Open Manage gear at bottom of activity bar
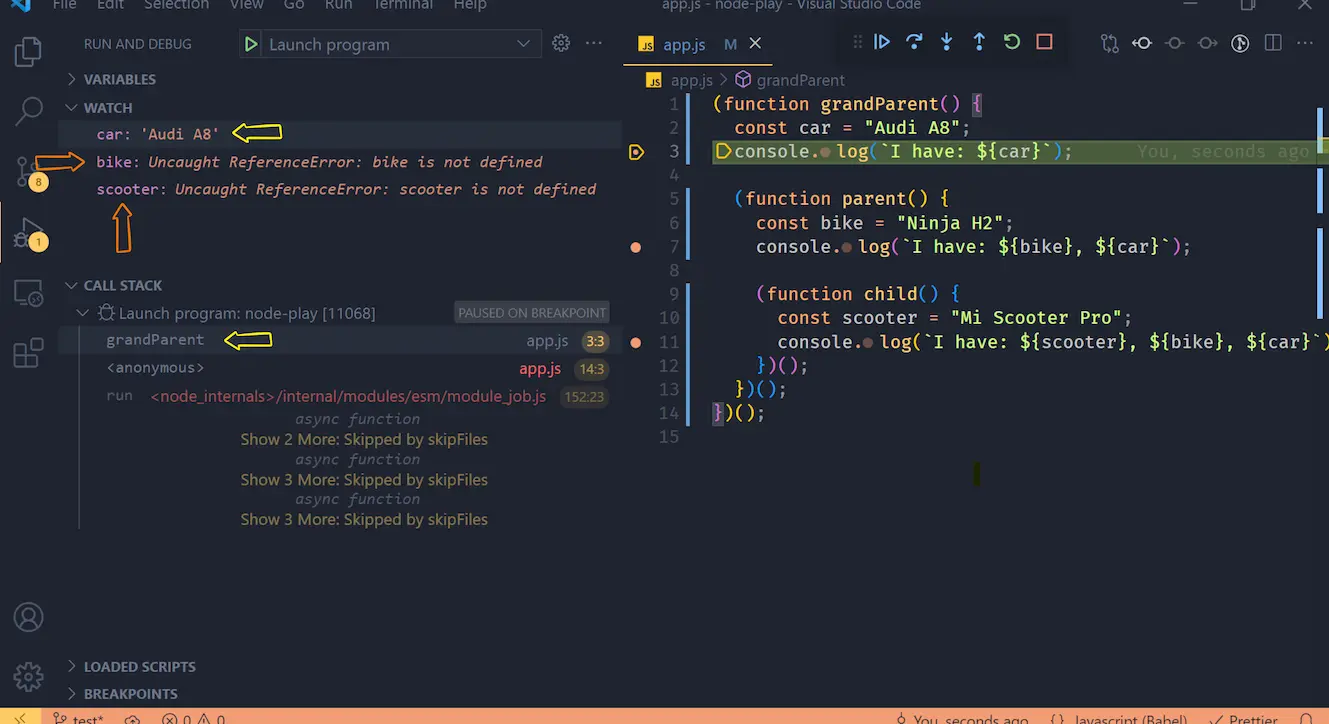Image resolution: width=1329 pixels, height=724 pixels. 28,676
